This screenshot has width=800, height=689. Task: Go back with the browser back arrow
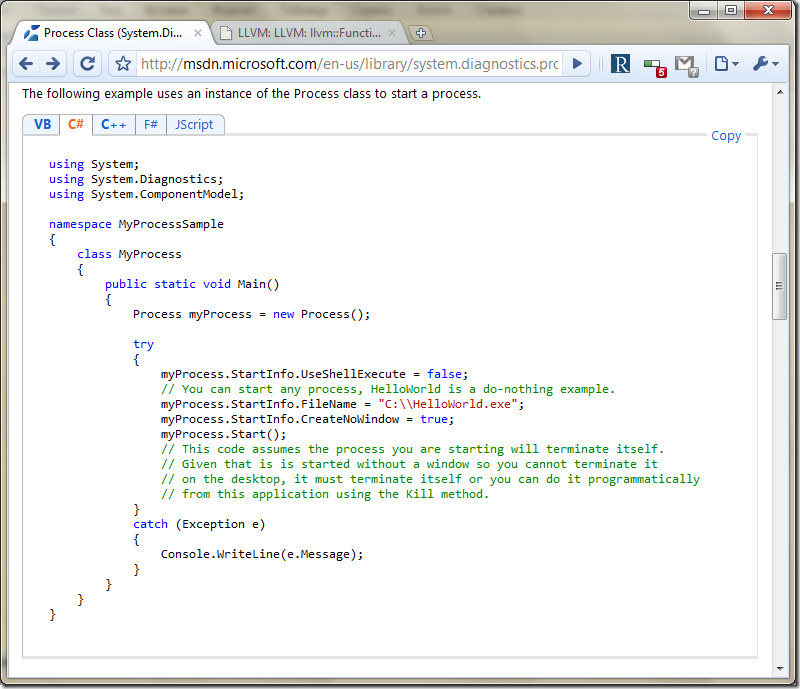coord(26,64)
